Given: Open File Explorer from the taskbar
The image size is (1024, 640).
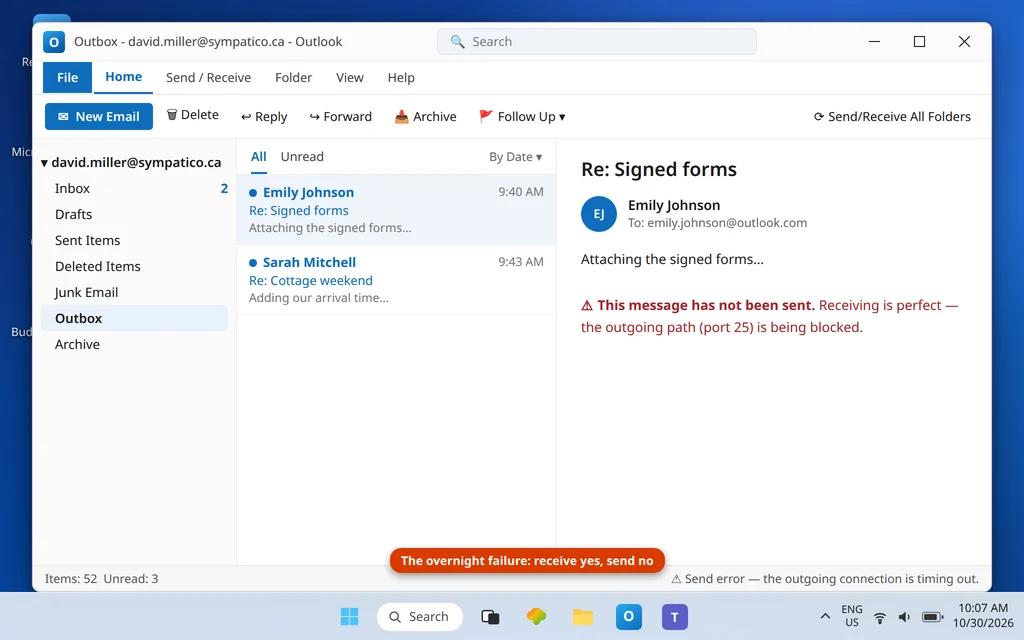Looking at the screenshot, I should 583,616.
